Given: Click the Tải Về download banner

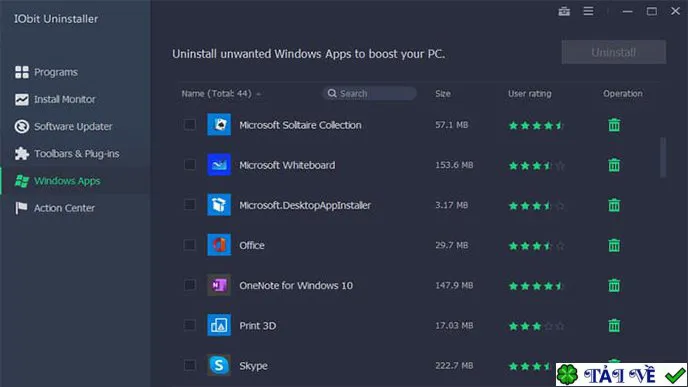Looking at the screenshot, I should tap(621, 375).
